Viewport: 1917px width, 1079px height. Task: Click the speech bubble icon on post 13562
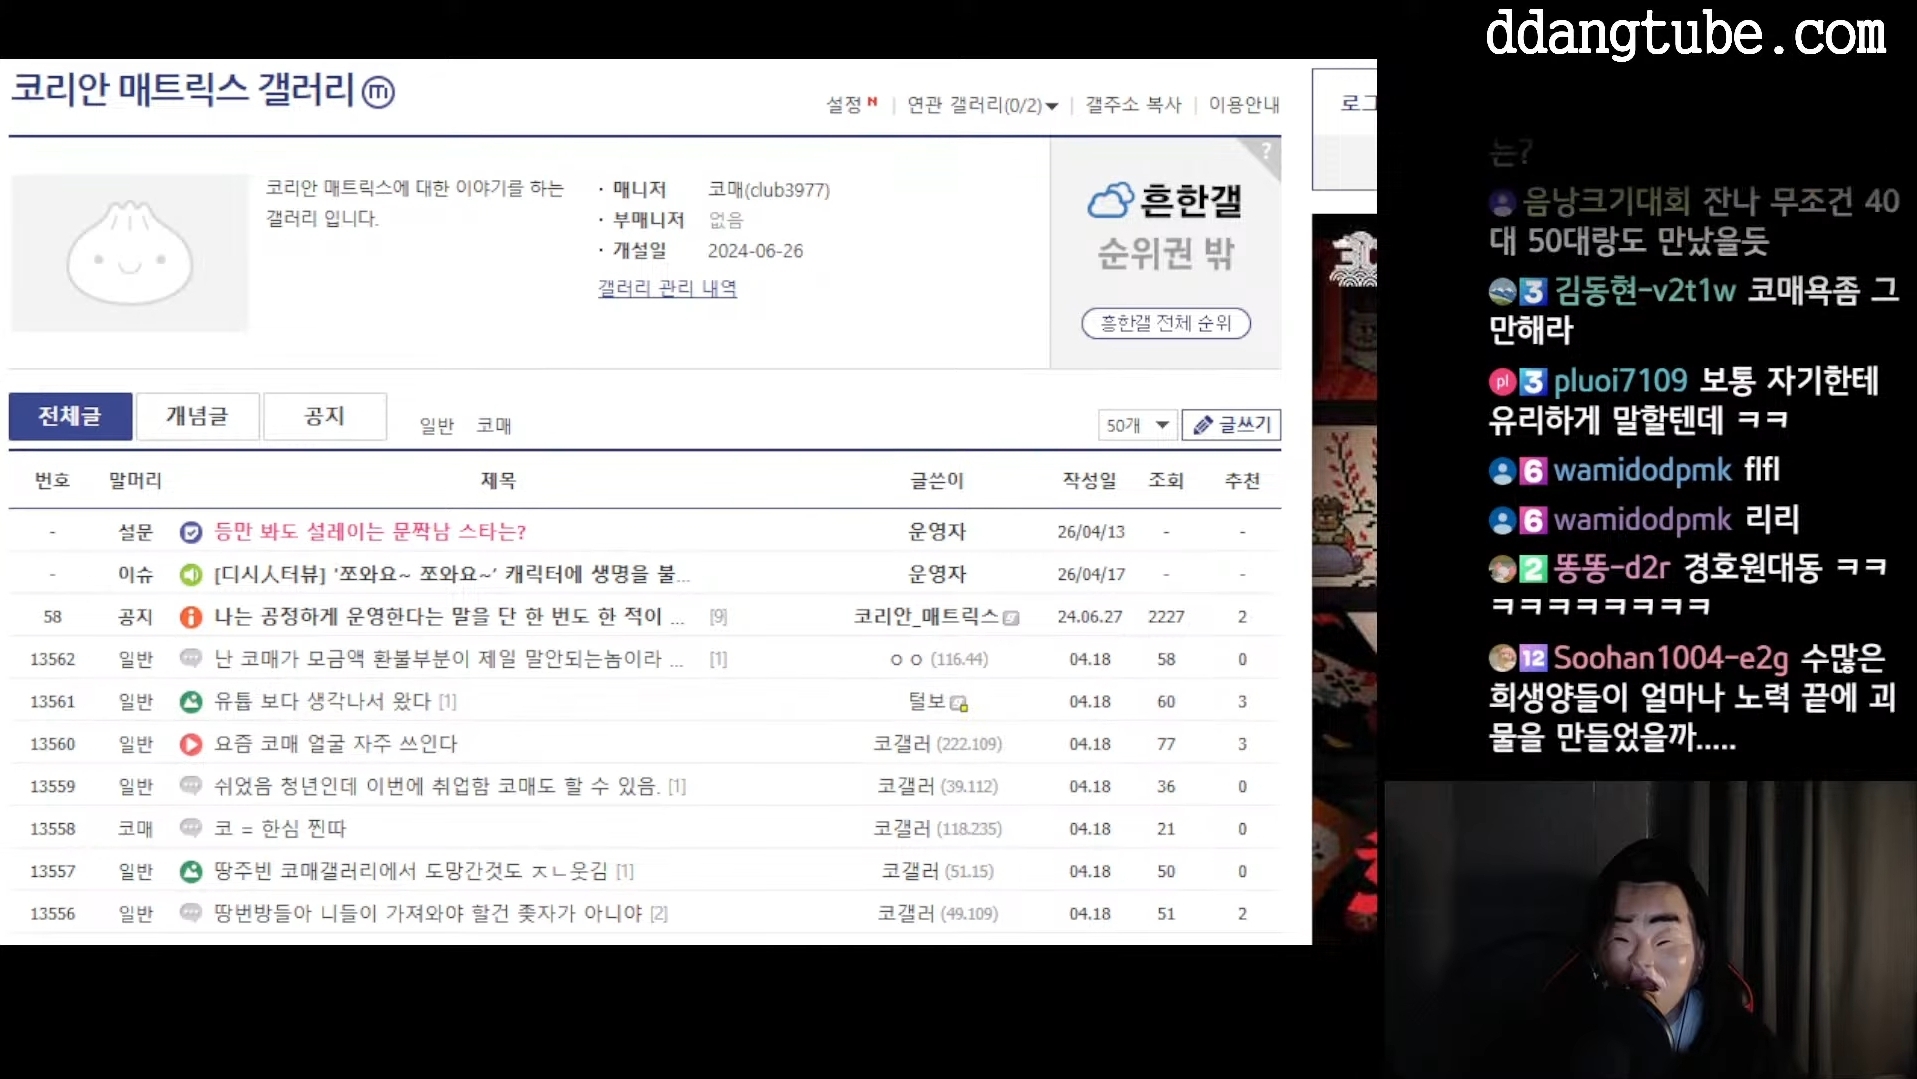190,659
